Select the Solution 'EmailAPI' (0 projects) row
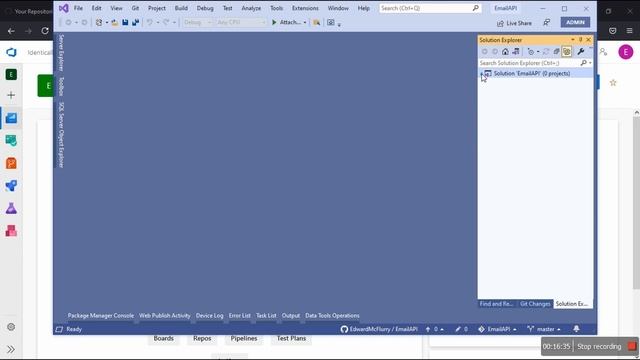The width and height of the screenshot is (640, 360). coord(536,73)
